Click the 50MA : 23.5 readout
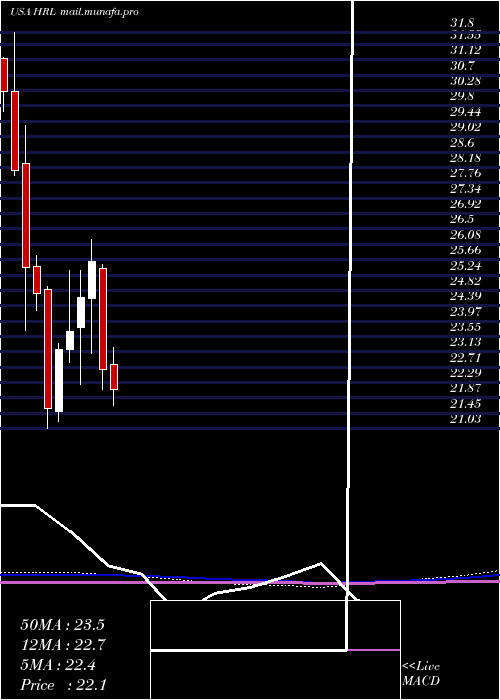 tap(62, 625)
